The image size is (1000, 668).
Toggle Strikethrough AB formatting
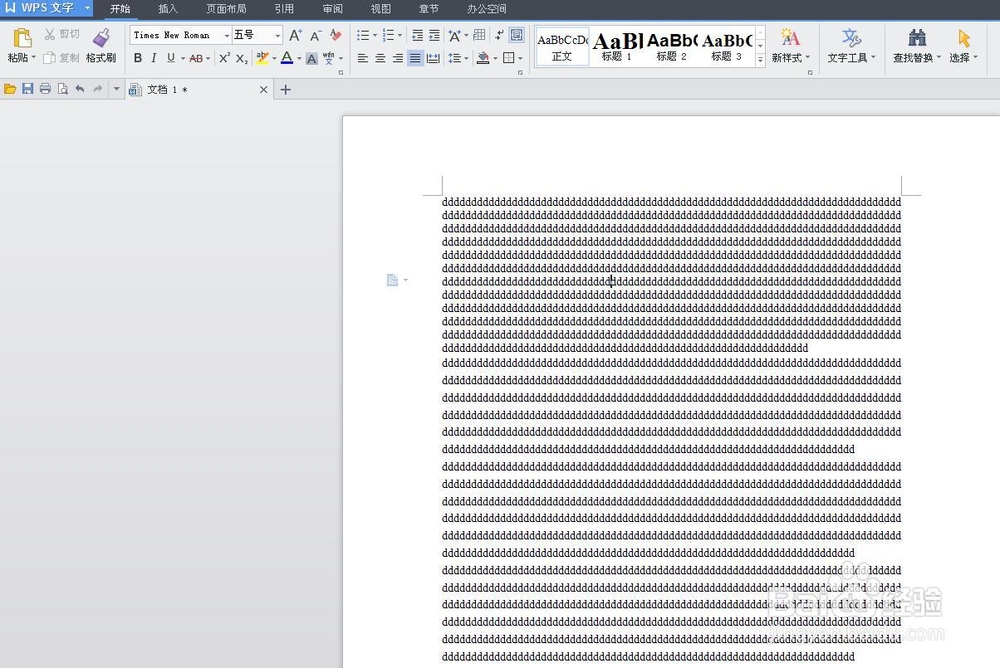[x=196, y=58]
